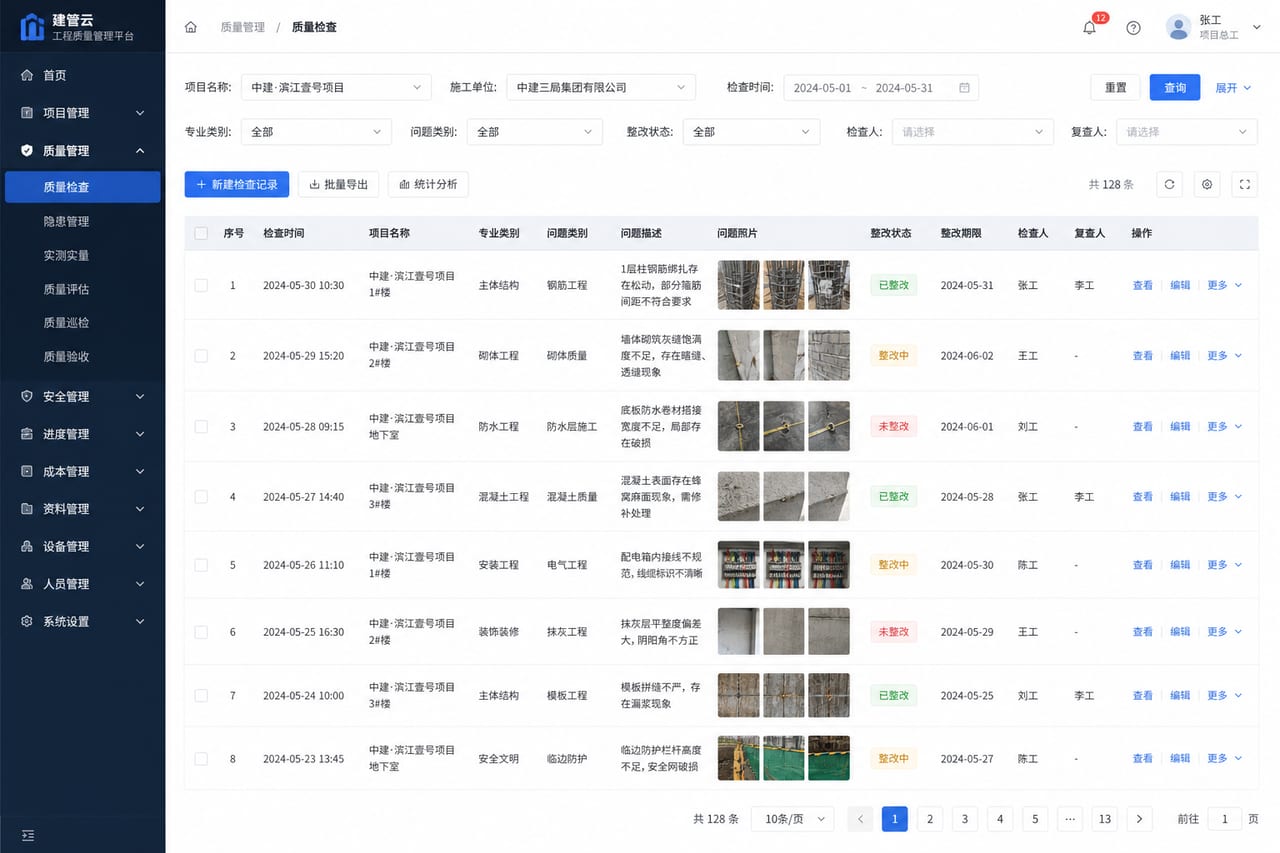Click the 重置 button
Screen dimensions: 1280x853
(x=1116, y=88)
